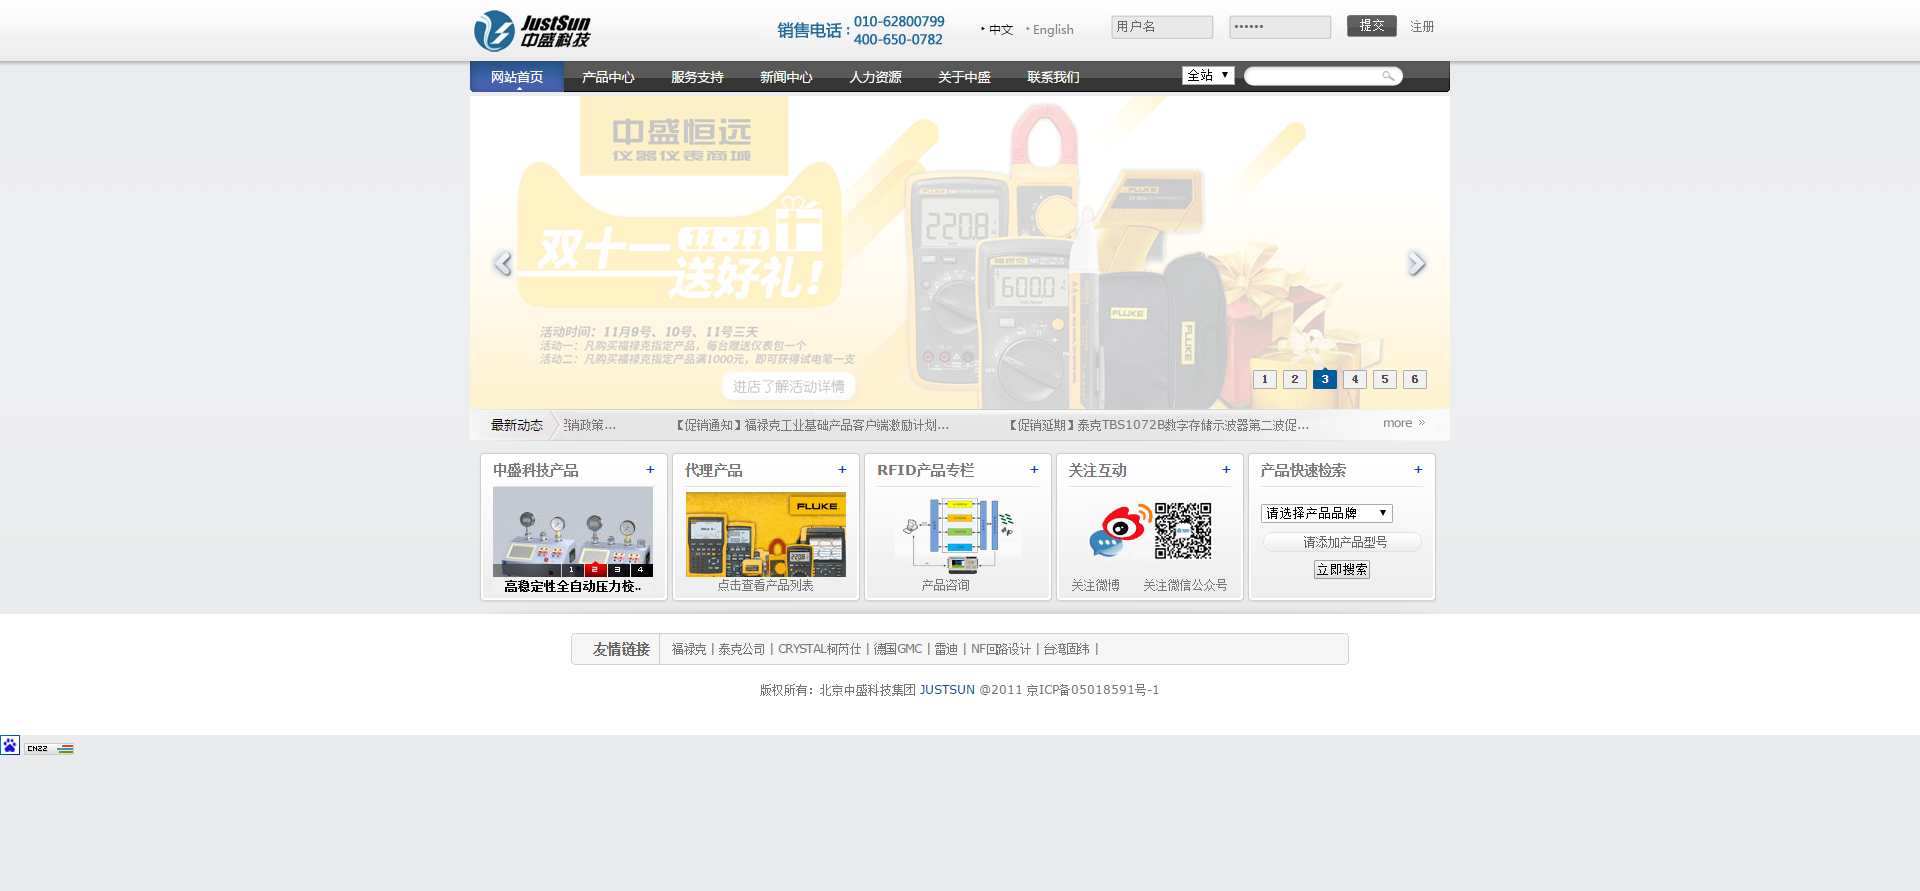1920x891 pixels.
Task: Click the plus icon beside 产品快速检索
Action: click(1418, 470)
